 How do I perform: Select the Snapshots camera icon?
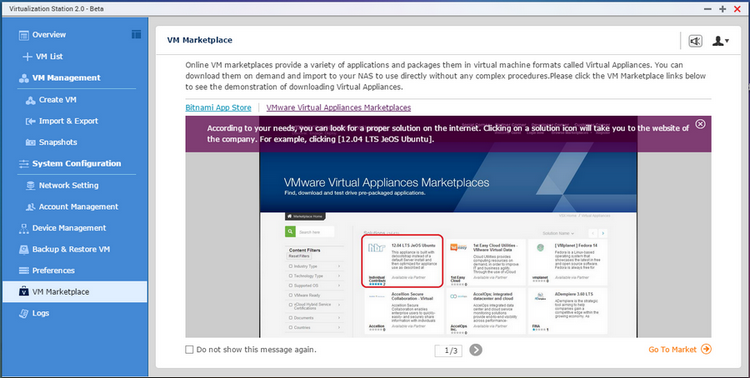point(30,143)
